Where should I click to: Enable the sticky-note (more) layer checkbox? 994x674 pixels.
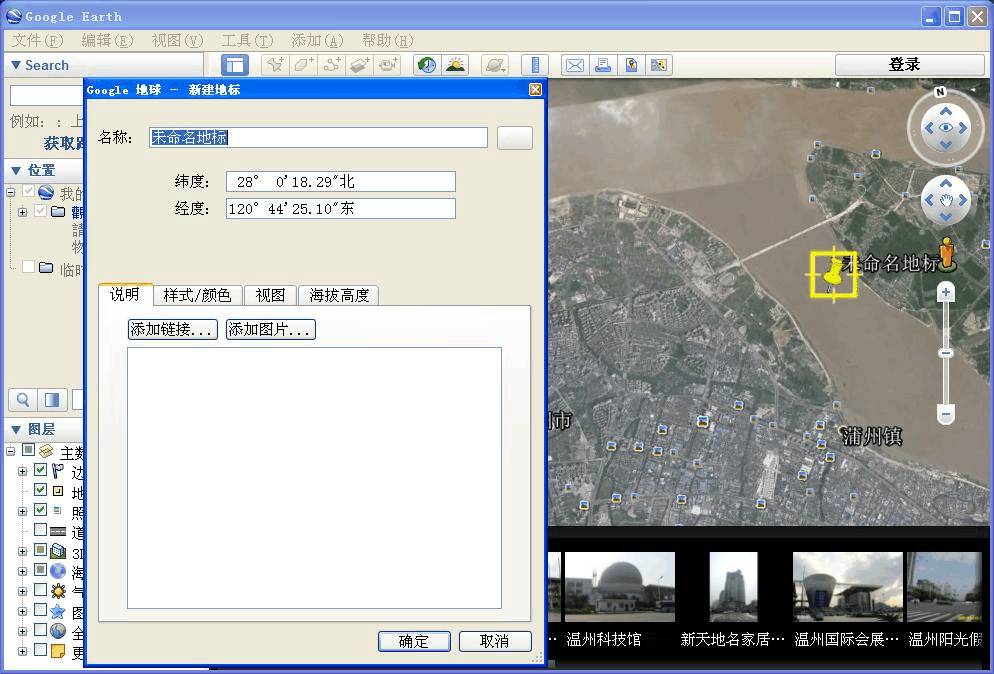[41, 649]
